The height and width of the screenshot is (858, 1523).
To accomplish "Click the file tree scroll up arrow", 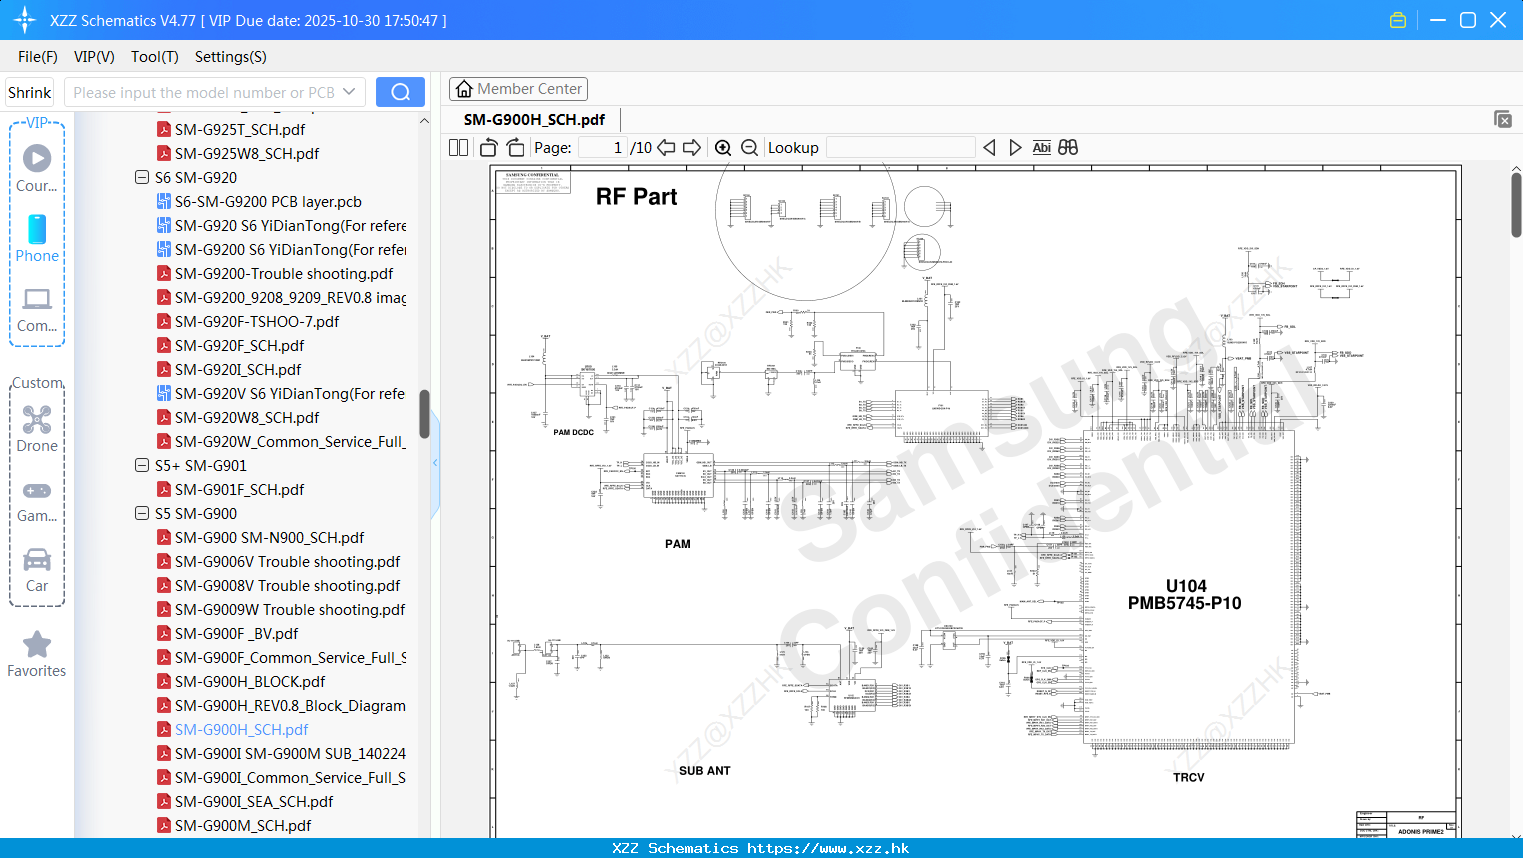I will 424,120.
